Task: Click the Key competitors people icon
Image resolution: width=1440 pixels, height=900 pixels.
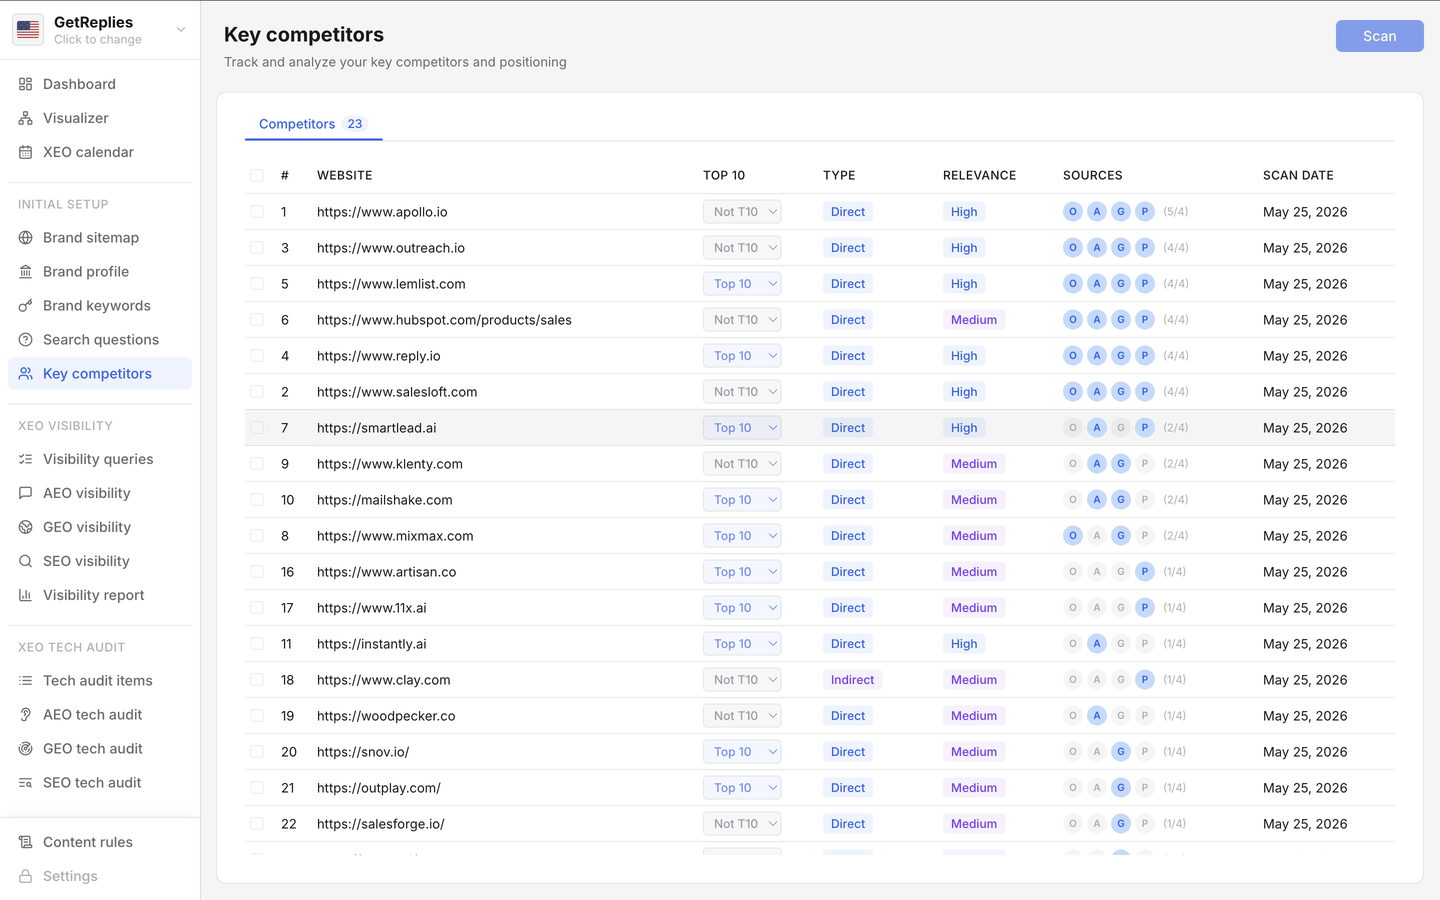Action: [26, 374]
